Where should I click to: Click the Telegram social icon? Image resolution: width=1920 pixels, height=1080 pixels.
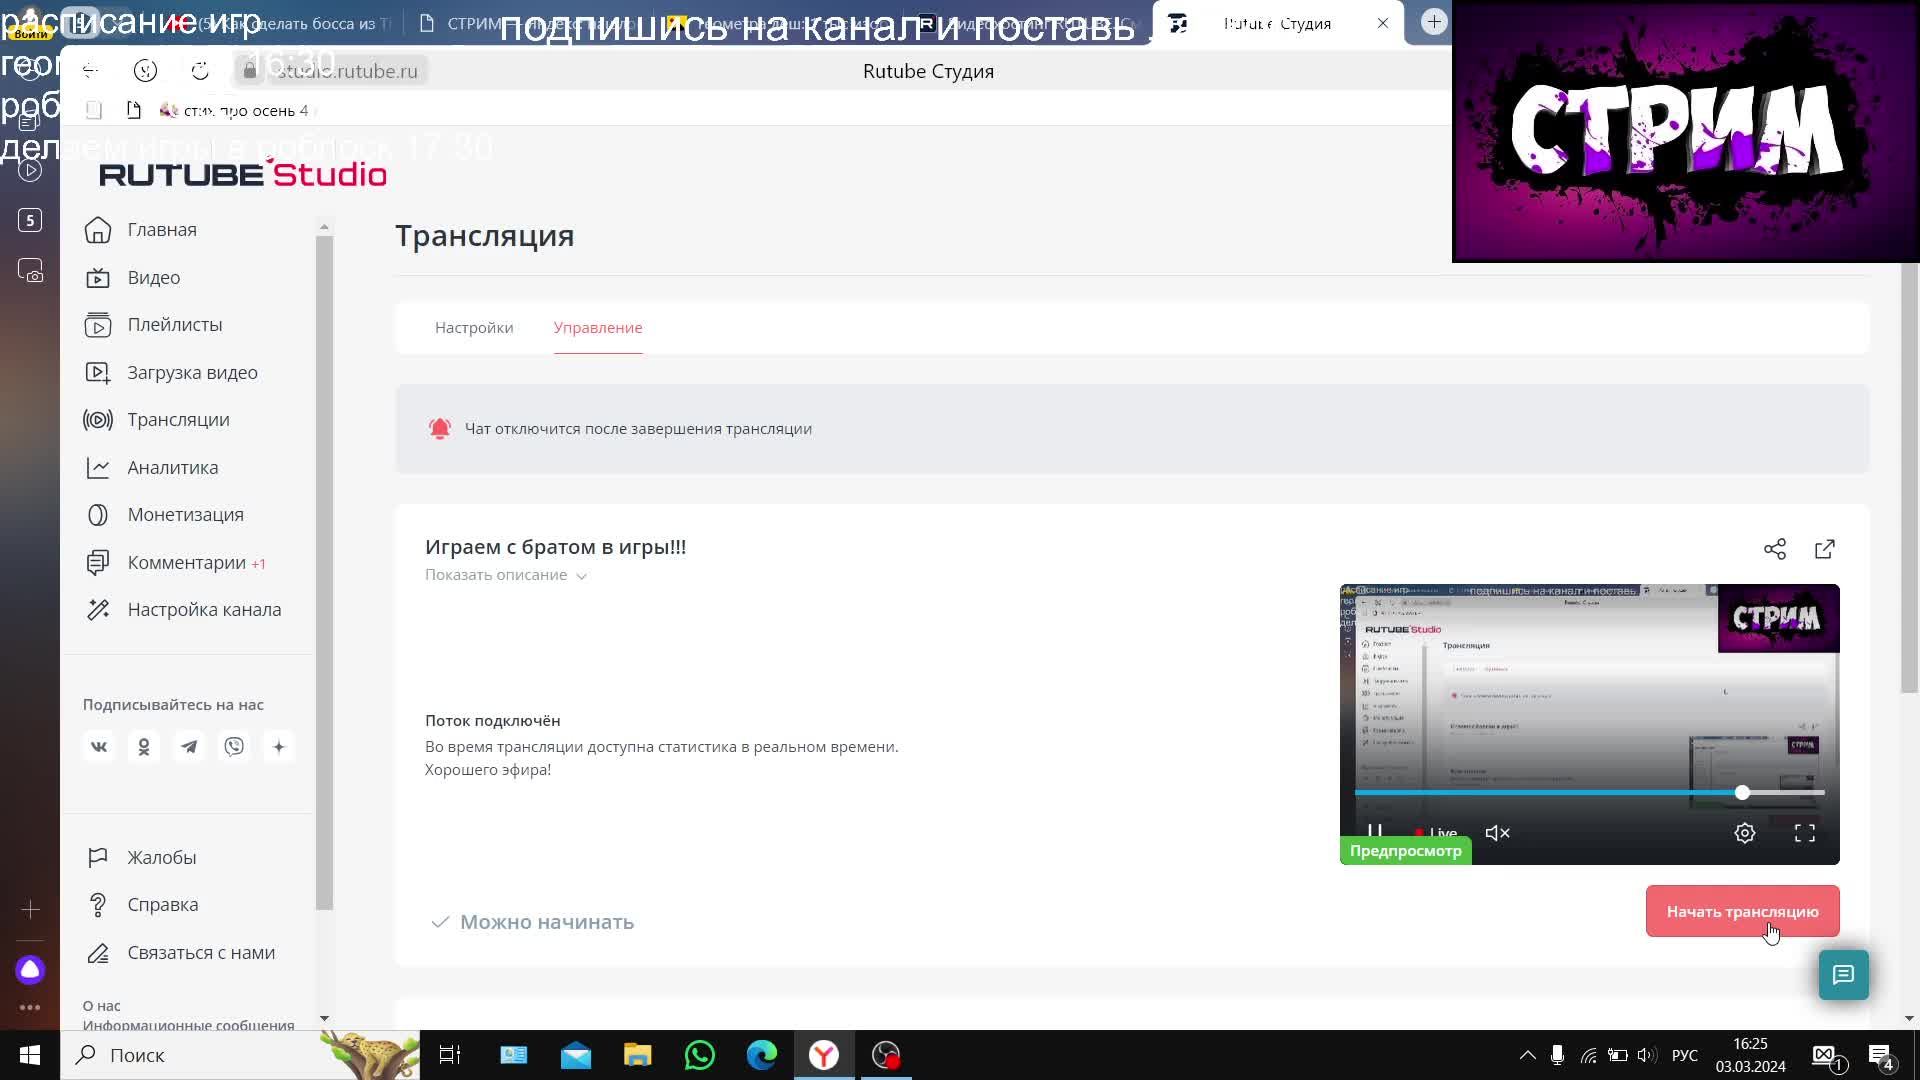[189, 747]
